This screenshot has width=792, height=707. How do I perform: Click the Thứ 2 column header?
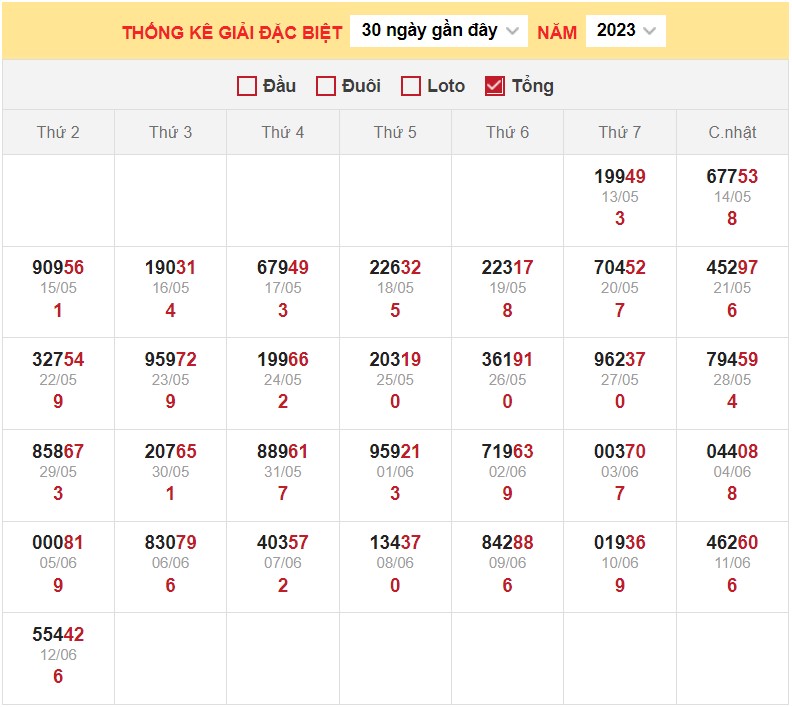58,132
